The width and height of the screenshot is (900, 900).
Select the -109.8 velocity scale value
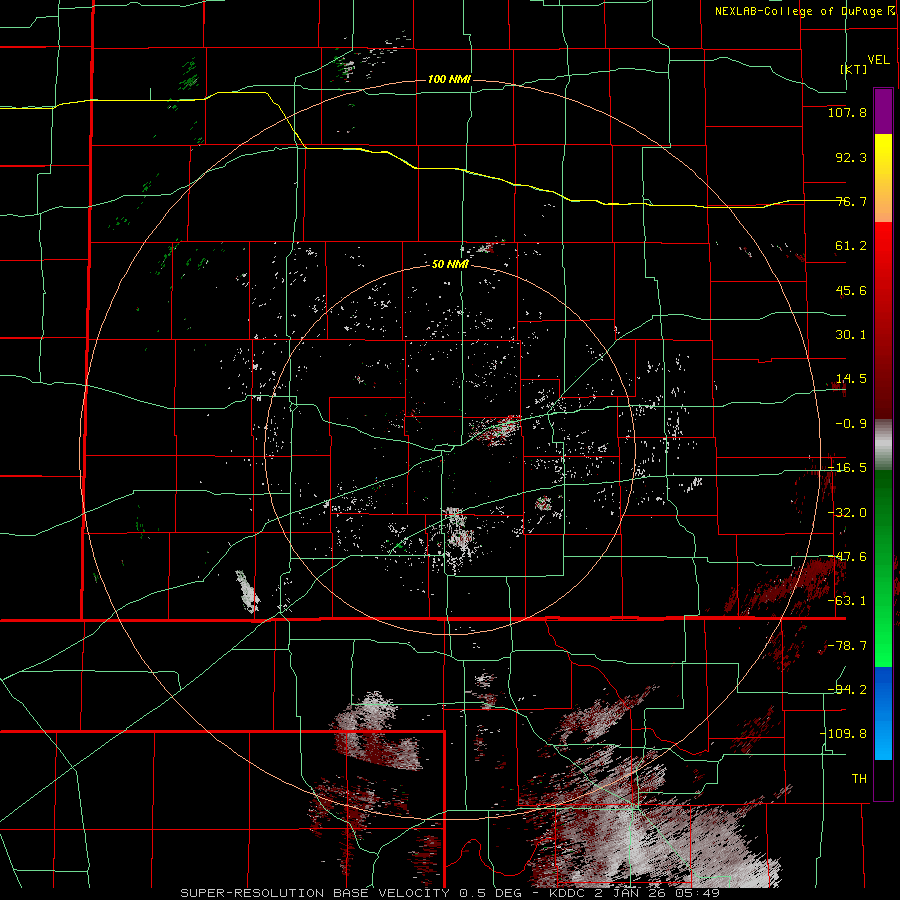844,734
